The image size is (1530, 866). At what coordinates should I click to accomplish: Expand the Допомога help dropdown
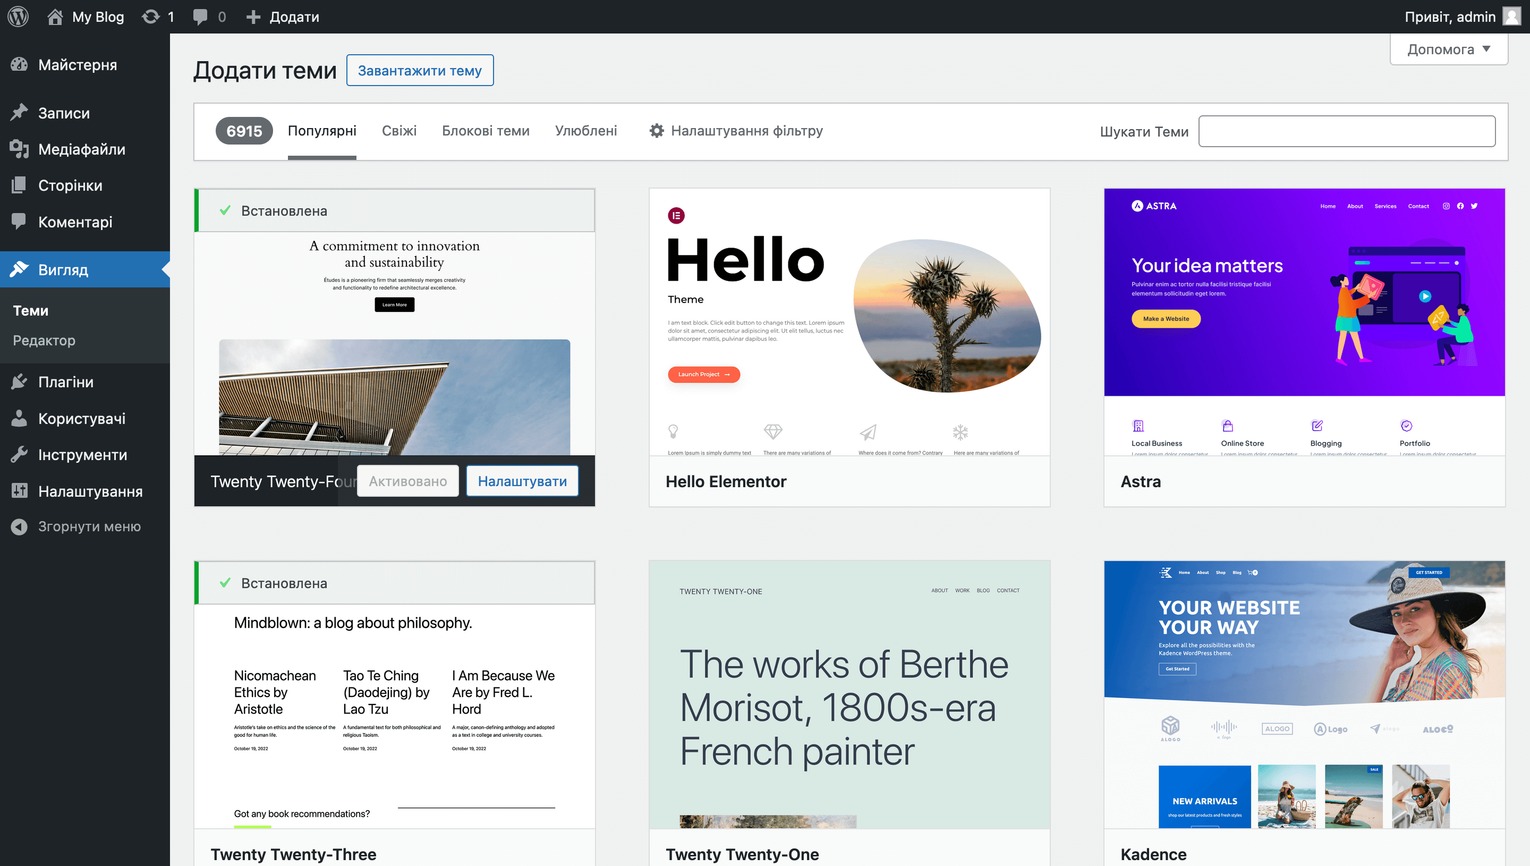1449,49
